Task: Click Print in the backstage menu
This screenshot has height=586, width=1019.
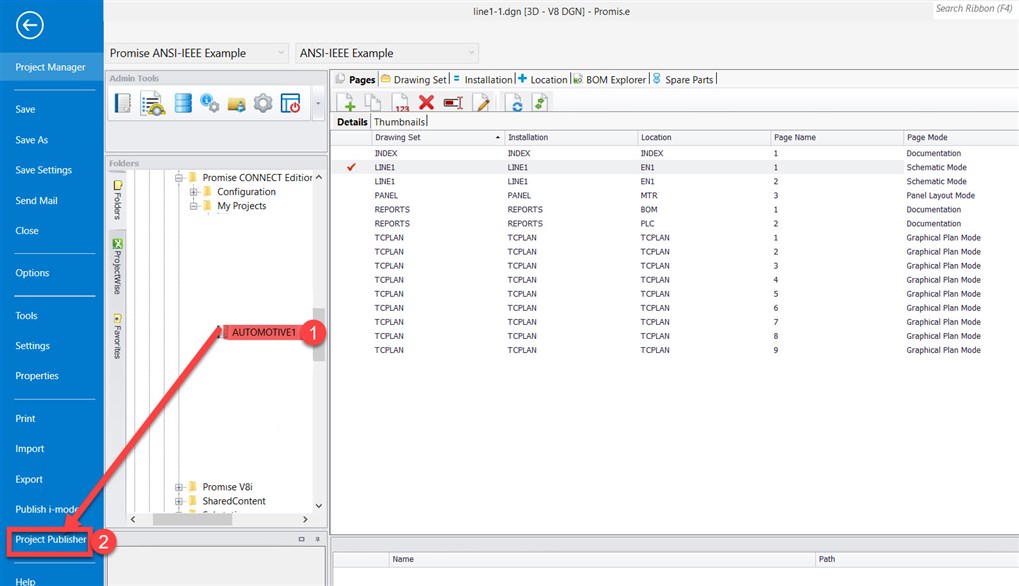Action: click(x=25, y=418)
